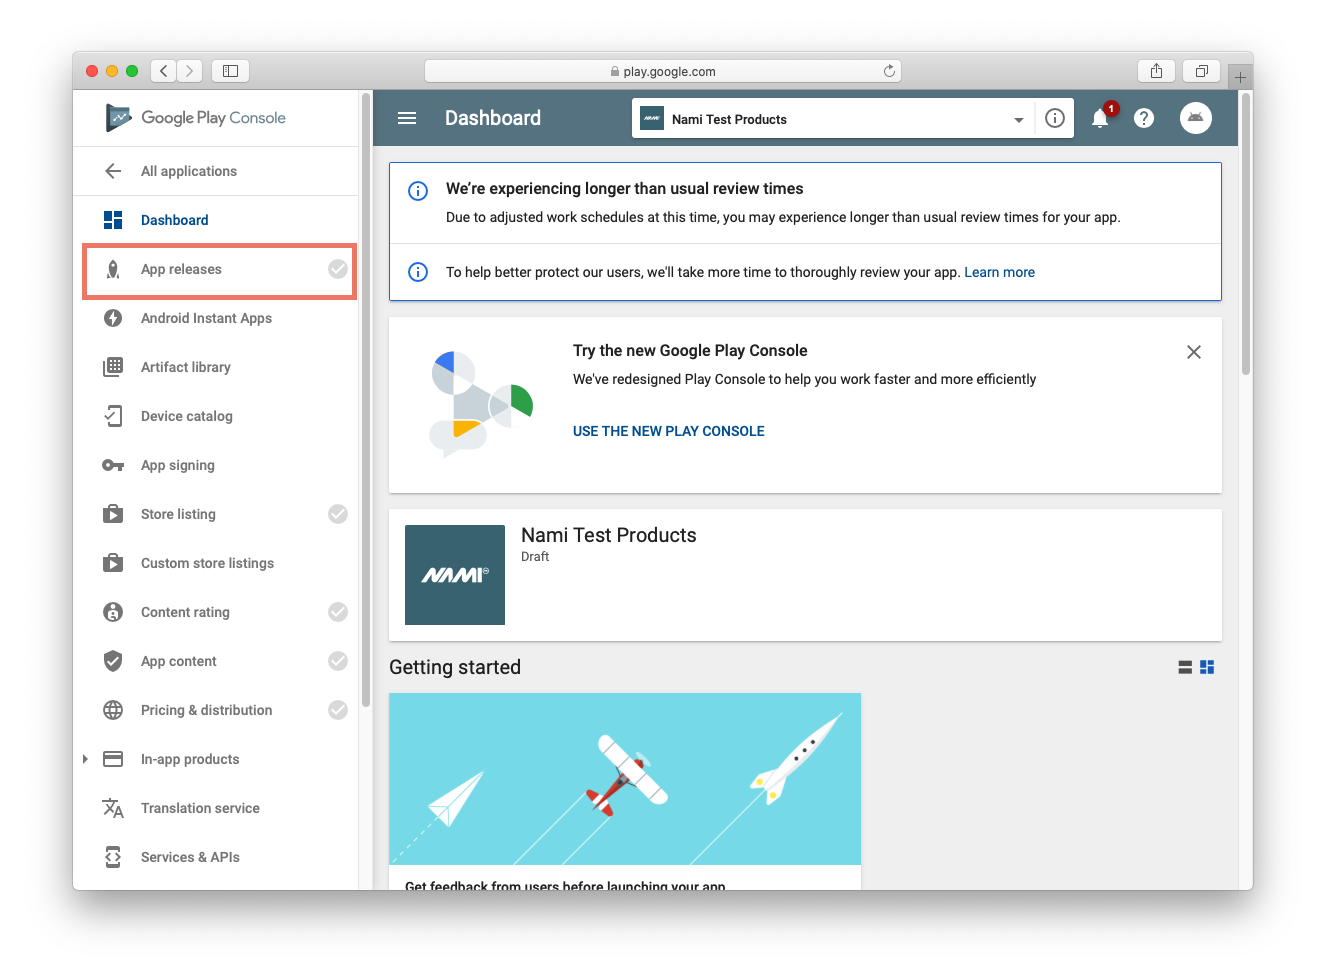This screenshot has height=966, width=1326.
Task: Open Translation service page
Action: coord(200,808)
